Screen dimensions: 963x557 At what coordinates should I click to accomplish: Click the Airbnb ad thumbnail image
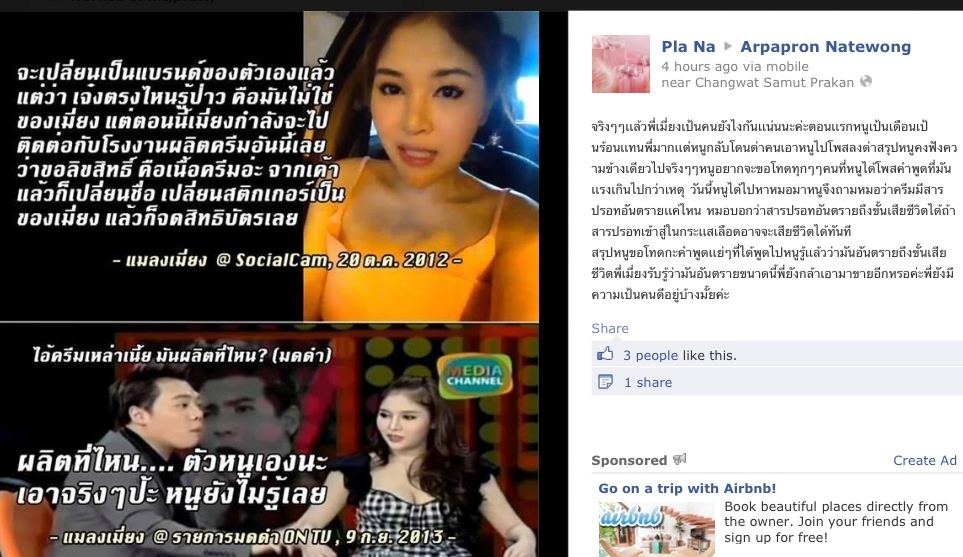(x=657, y=529)
